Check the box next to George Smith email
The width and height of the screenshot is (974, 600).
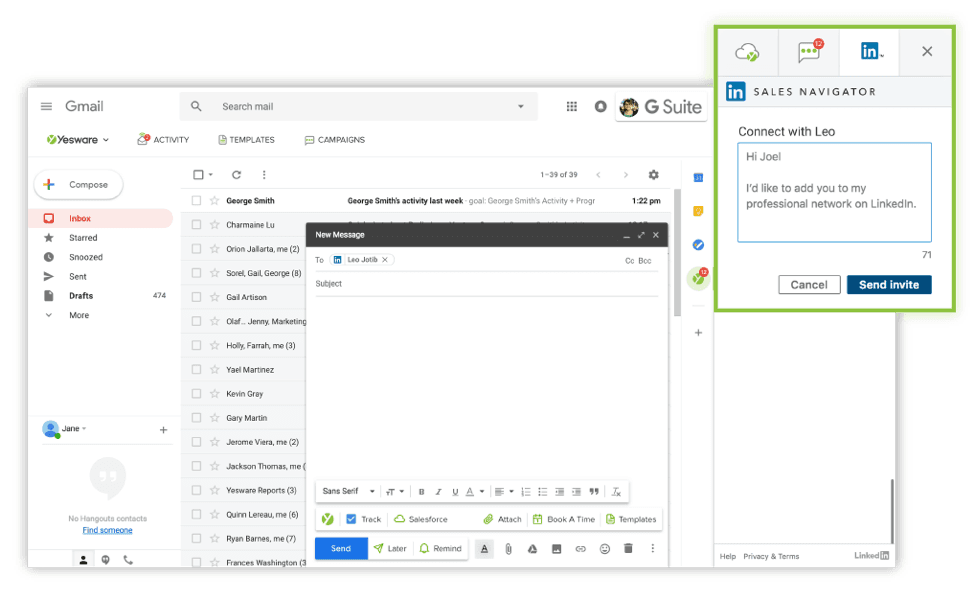[197, 201]
